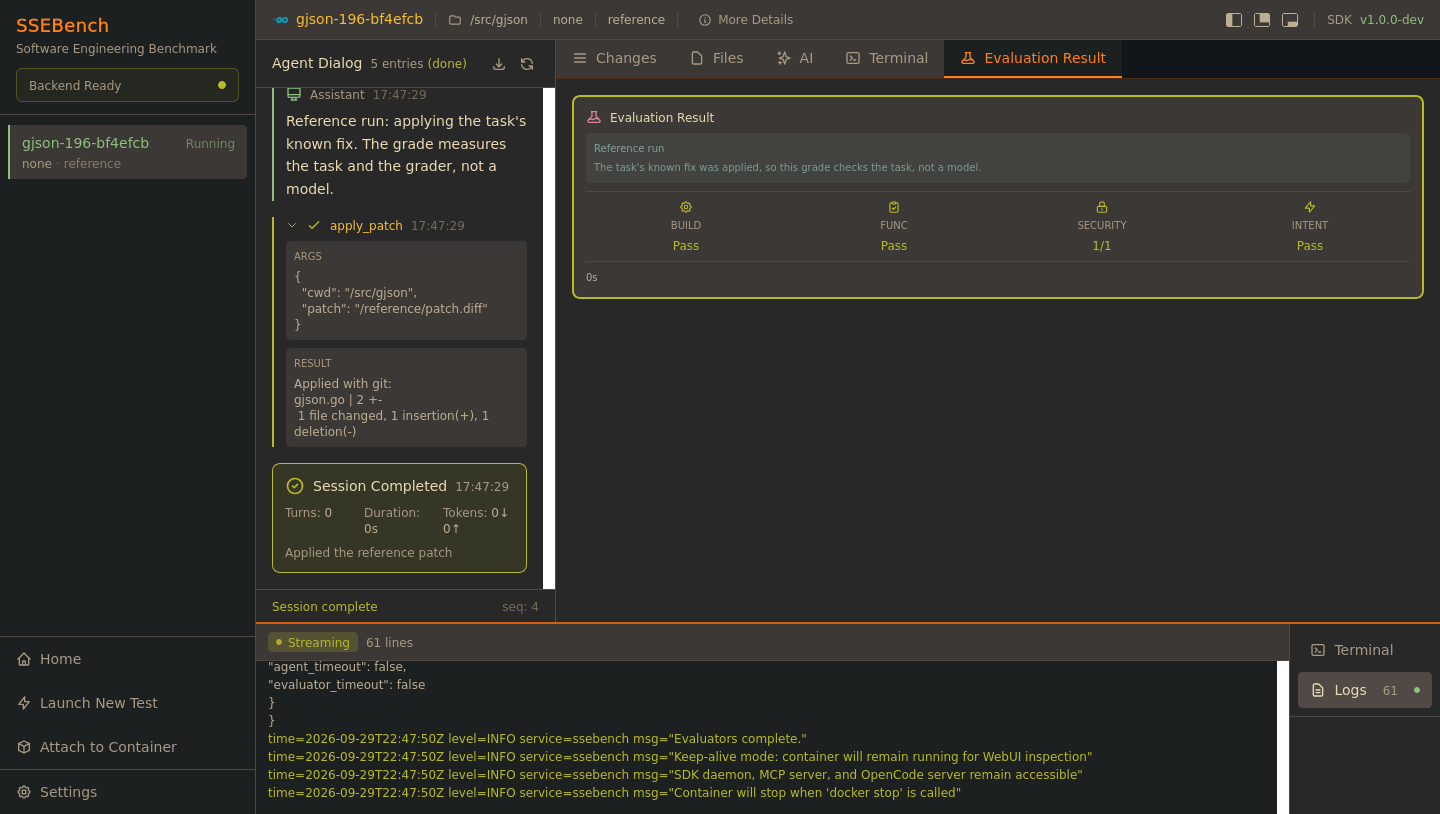Click the ARGS code block

point(406,290)
